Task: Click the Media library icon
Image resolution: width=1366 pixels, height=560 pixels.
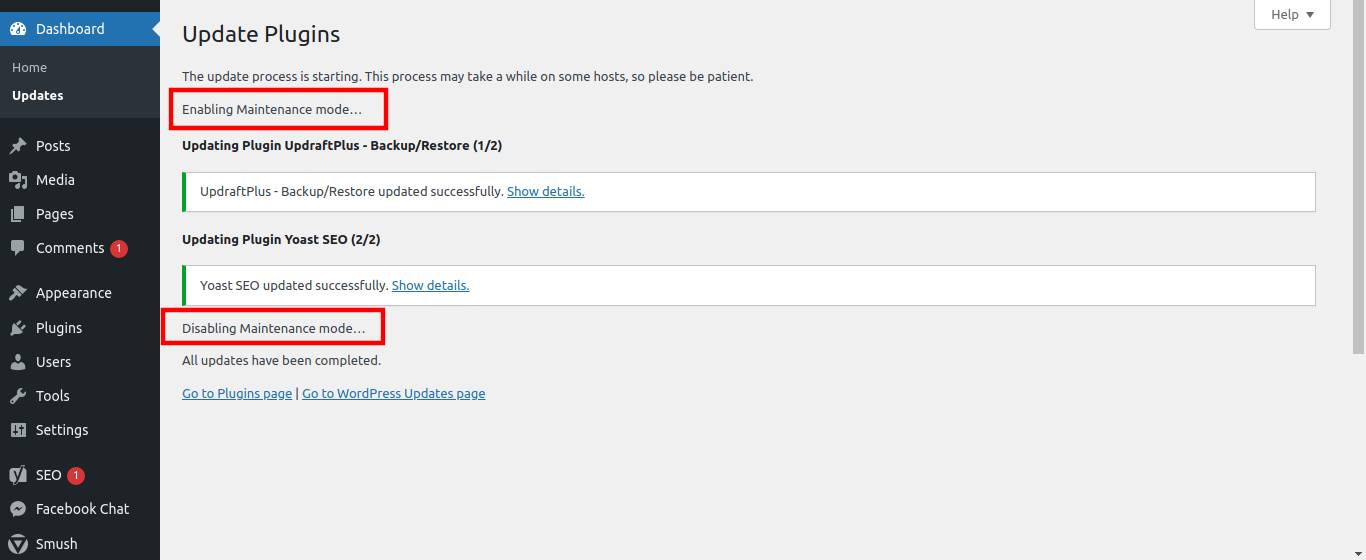Action: [x=18, y=180]
